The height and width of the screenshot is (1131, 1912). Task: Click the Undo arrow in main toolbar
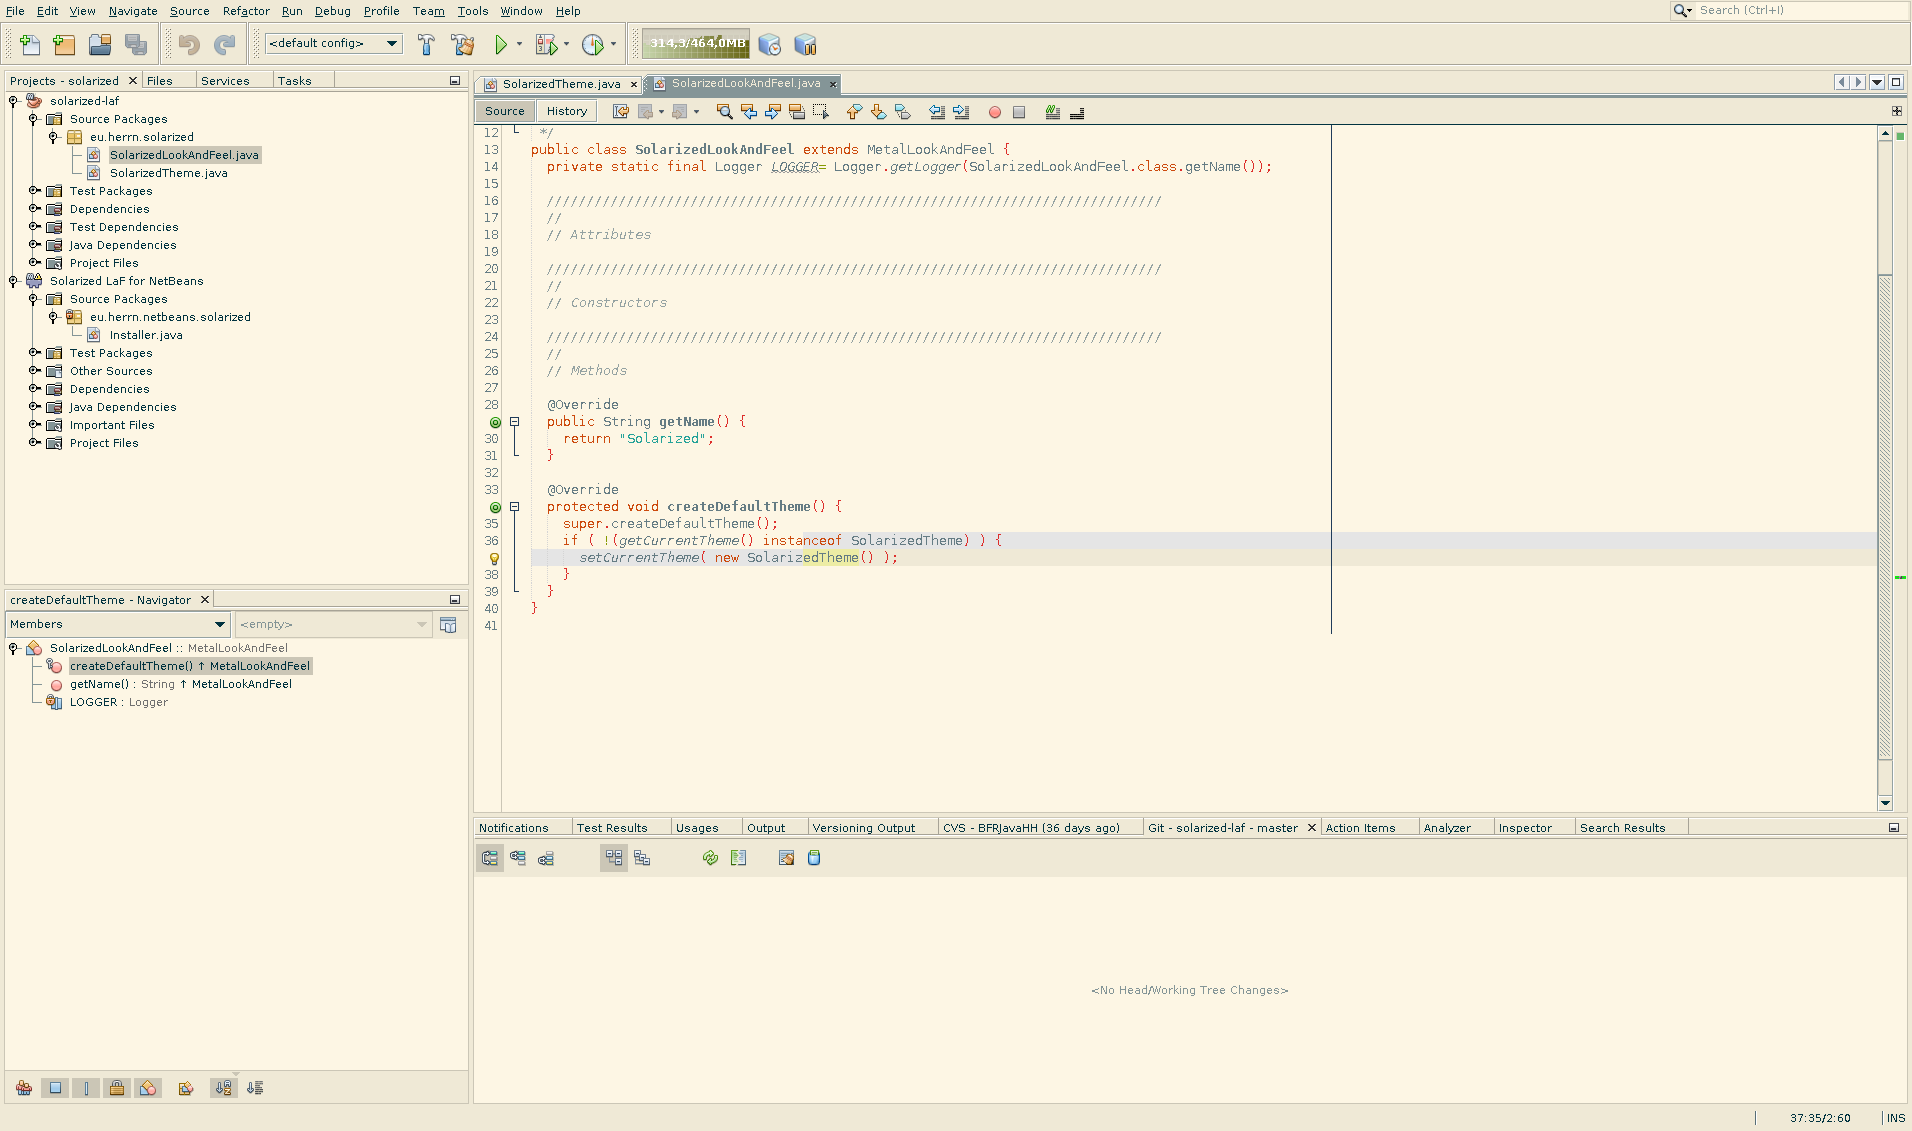(189, 44)
